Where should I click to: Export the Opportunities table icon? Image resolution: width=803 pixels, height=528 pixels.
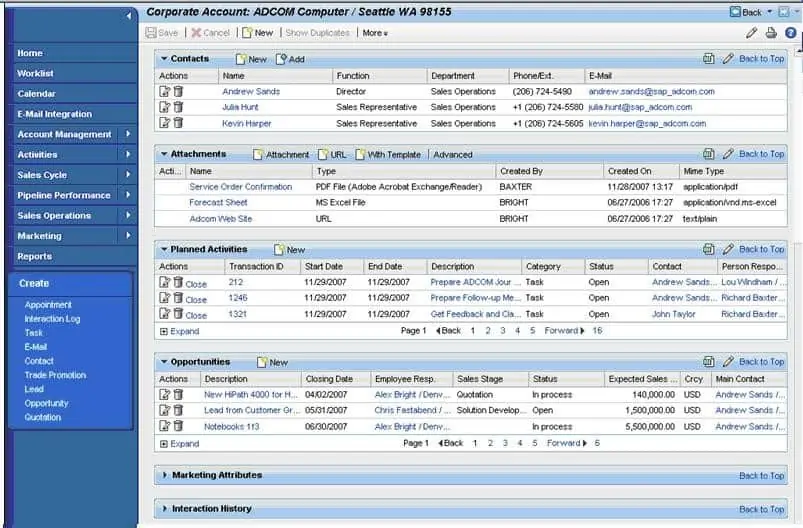tap(709, 362)
